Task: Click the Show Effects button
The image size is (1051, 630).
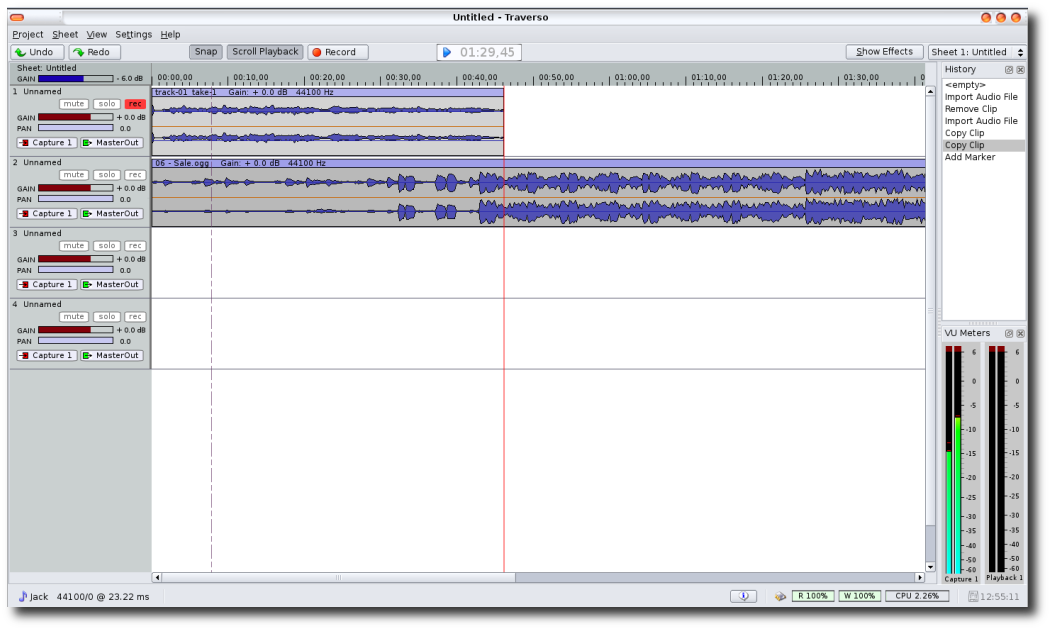Action: [x=884, y=52]
